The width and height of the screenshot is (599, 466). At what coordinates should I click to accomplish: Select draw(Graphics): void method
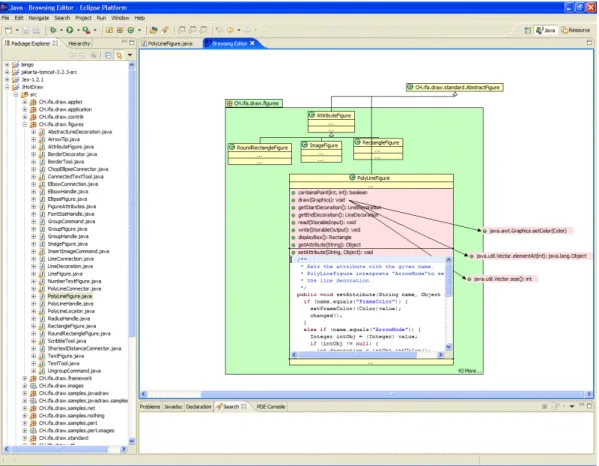321,200
